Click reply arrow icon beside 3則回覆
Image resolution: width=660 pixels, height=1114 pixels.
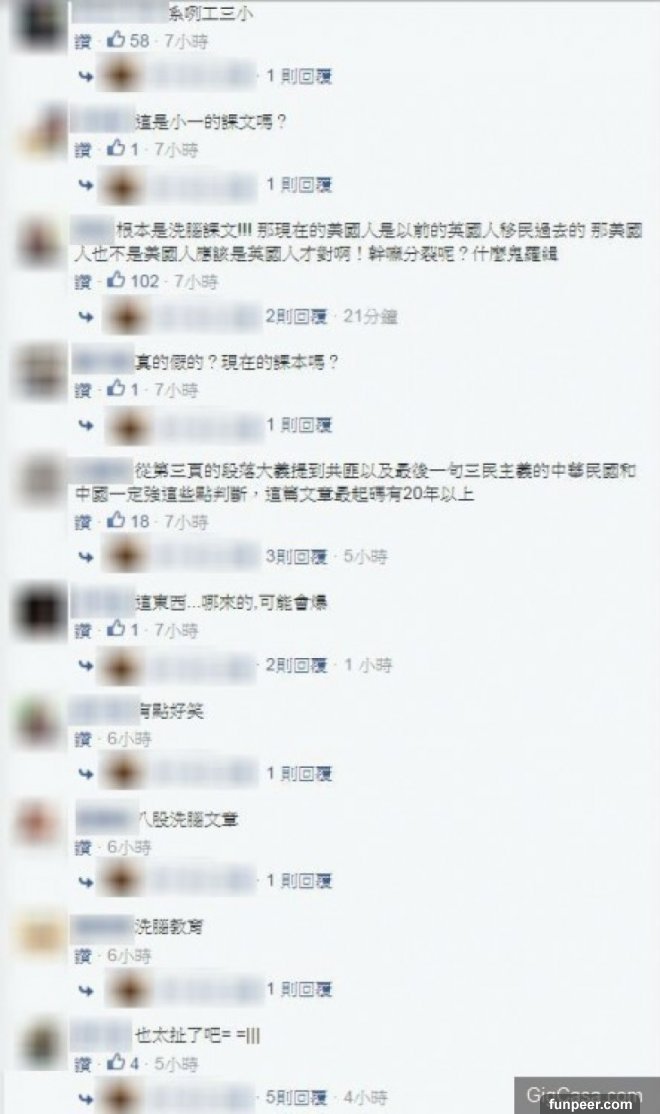coord(86,556)
